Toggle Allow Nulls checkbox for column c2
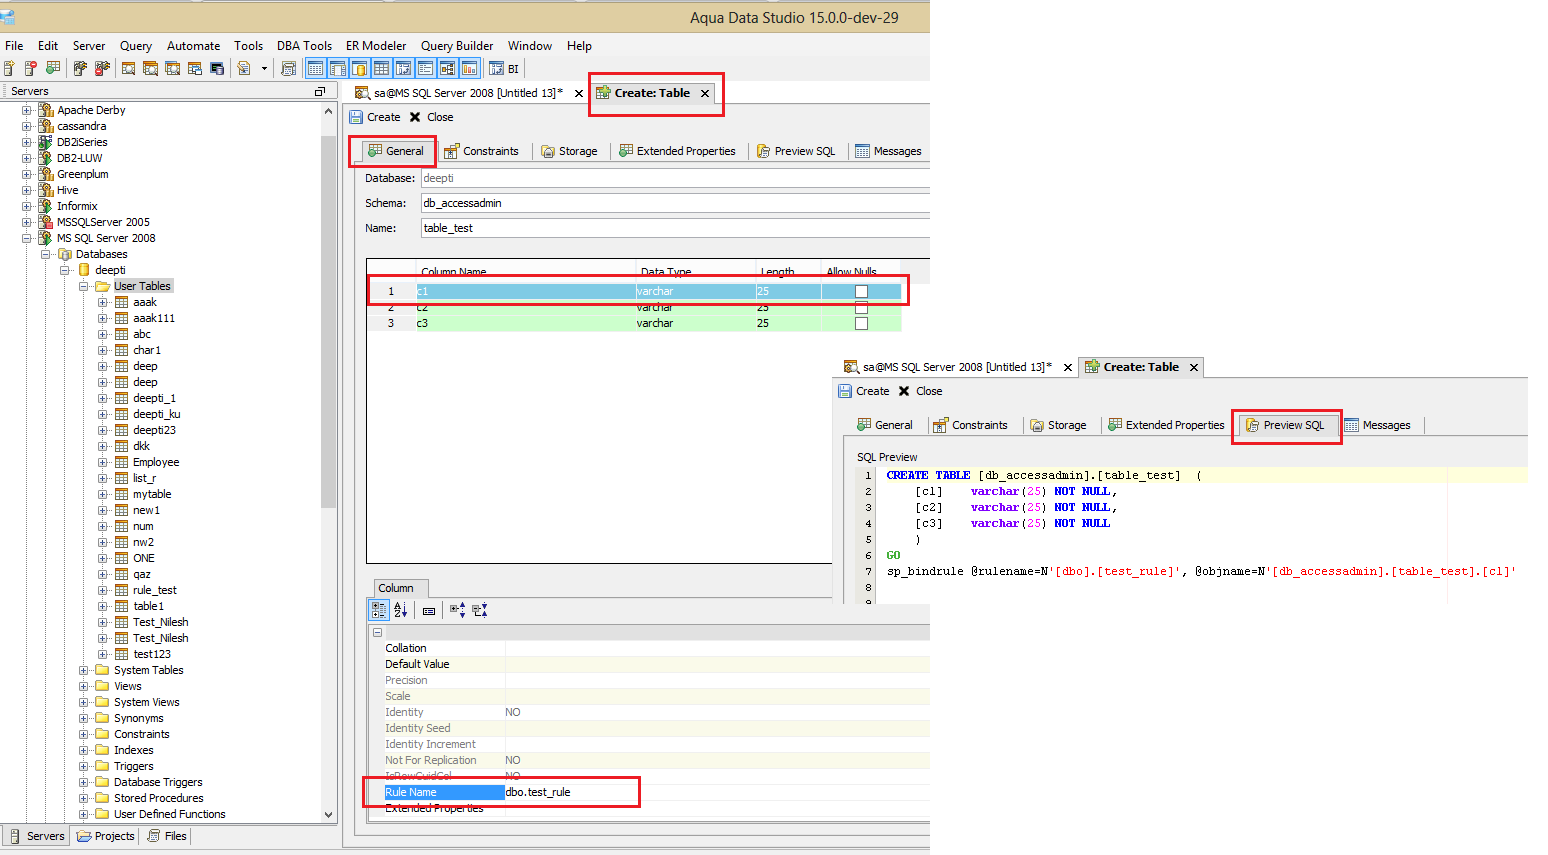The image size is (1548, 855). click(x=861, y=308)
